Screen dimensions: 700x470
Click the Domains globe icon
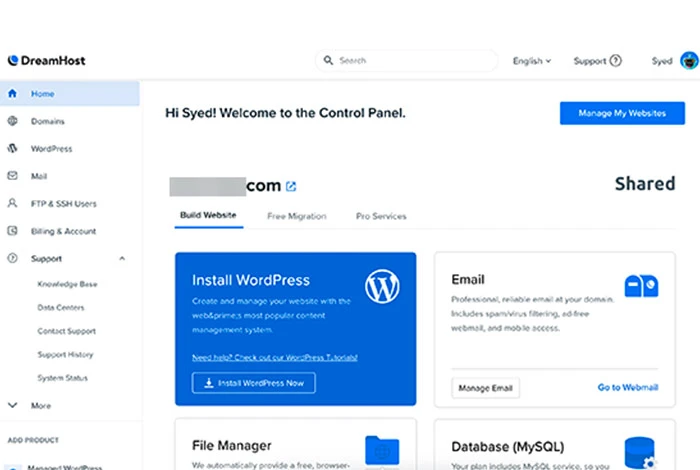(x=12, y=121)
